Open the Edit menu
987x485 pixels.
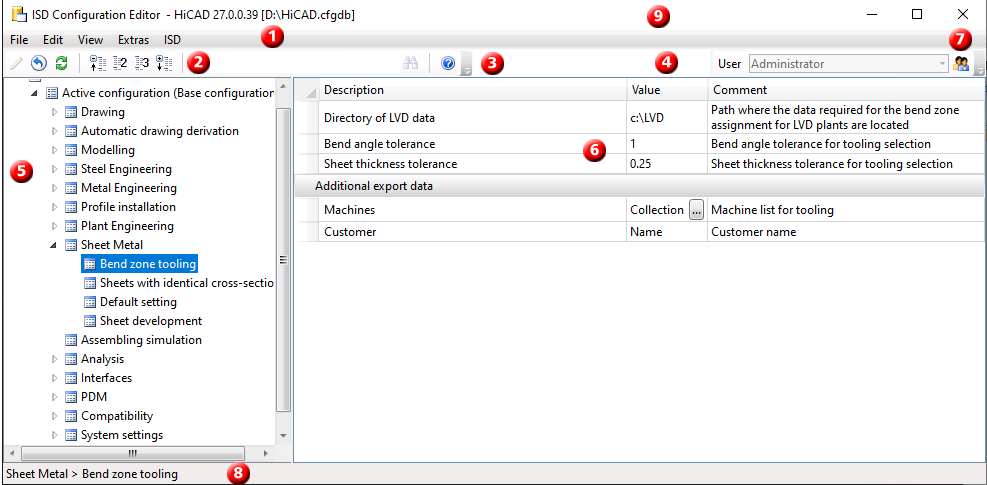point(53,40)
